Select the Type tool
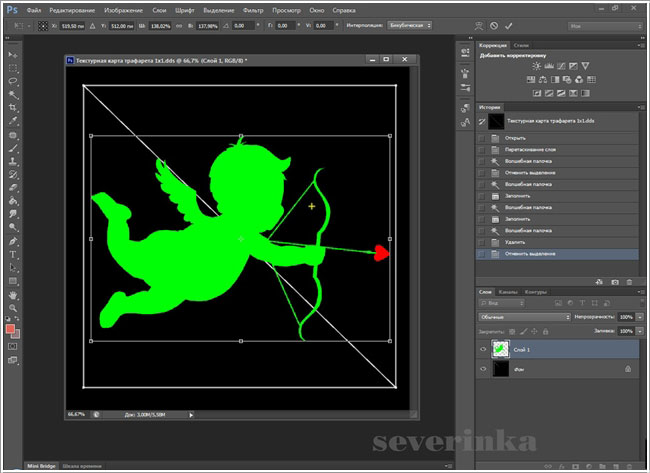 (x=12, y=255)
